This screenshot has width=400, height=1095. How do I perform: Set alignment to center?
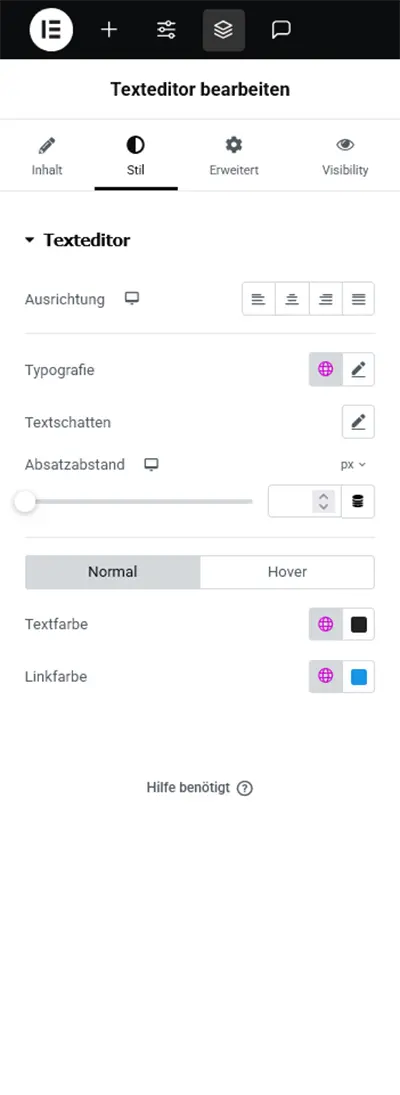tap(292, 299)
